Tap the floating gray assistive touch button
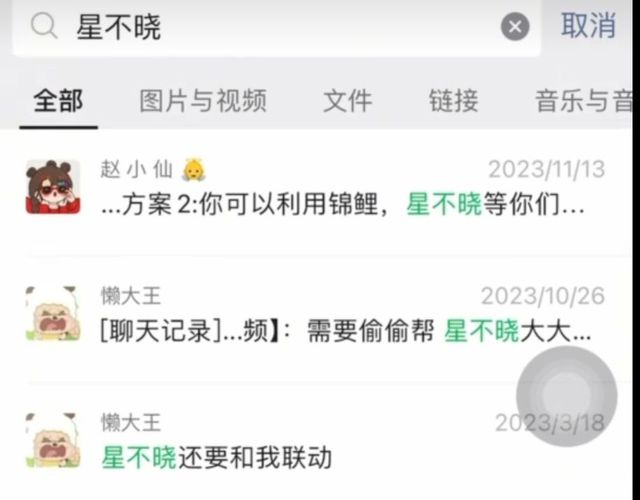The image size is (640, 500). pyautogui.click(x=567, y=396)
